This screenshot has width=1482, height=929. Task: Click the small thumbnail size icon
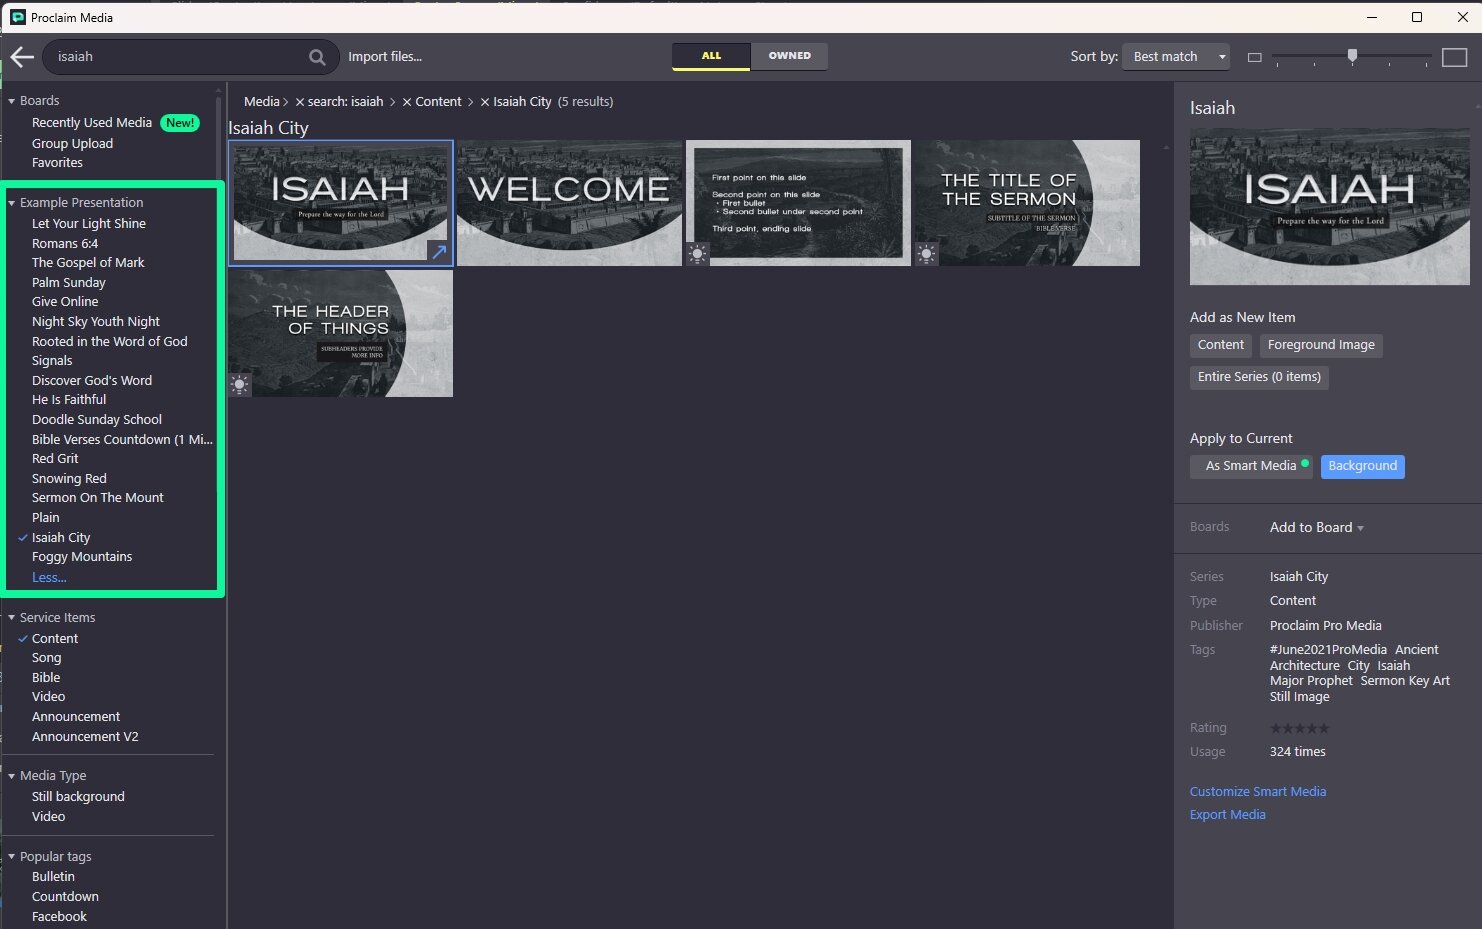[1254, 57]
